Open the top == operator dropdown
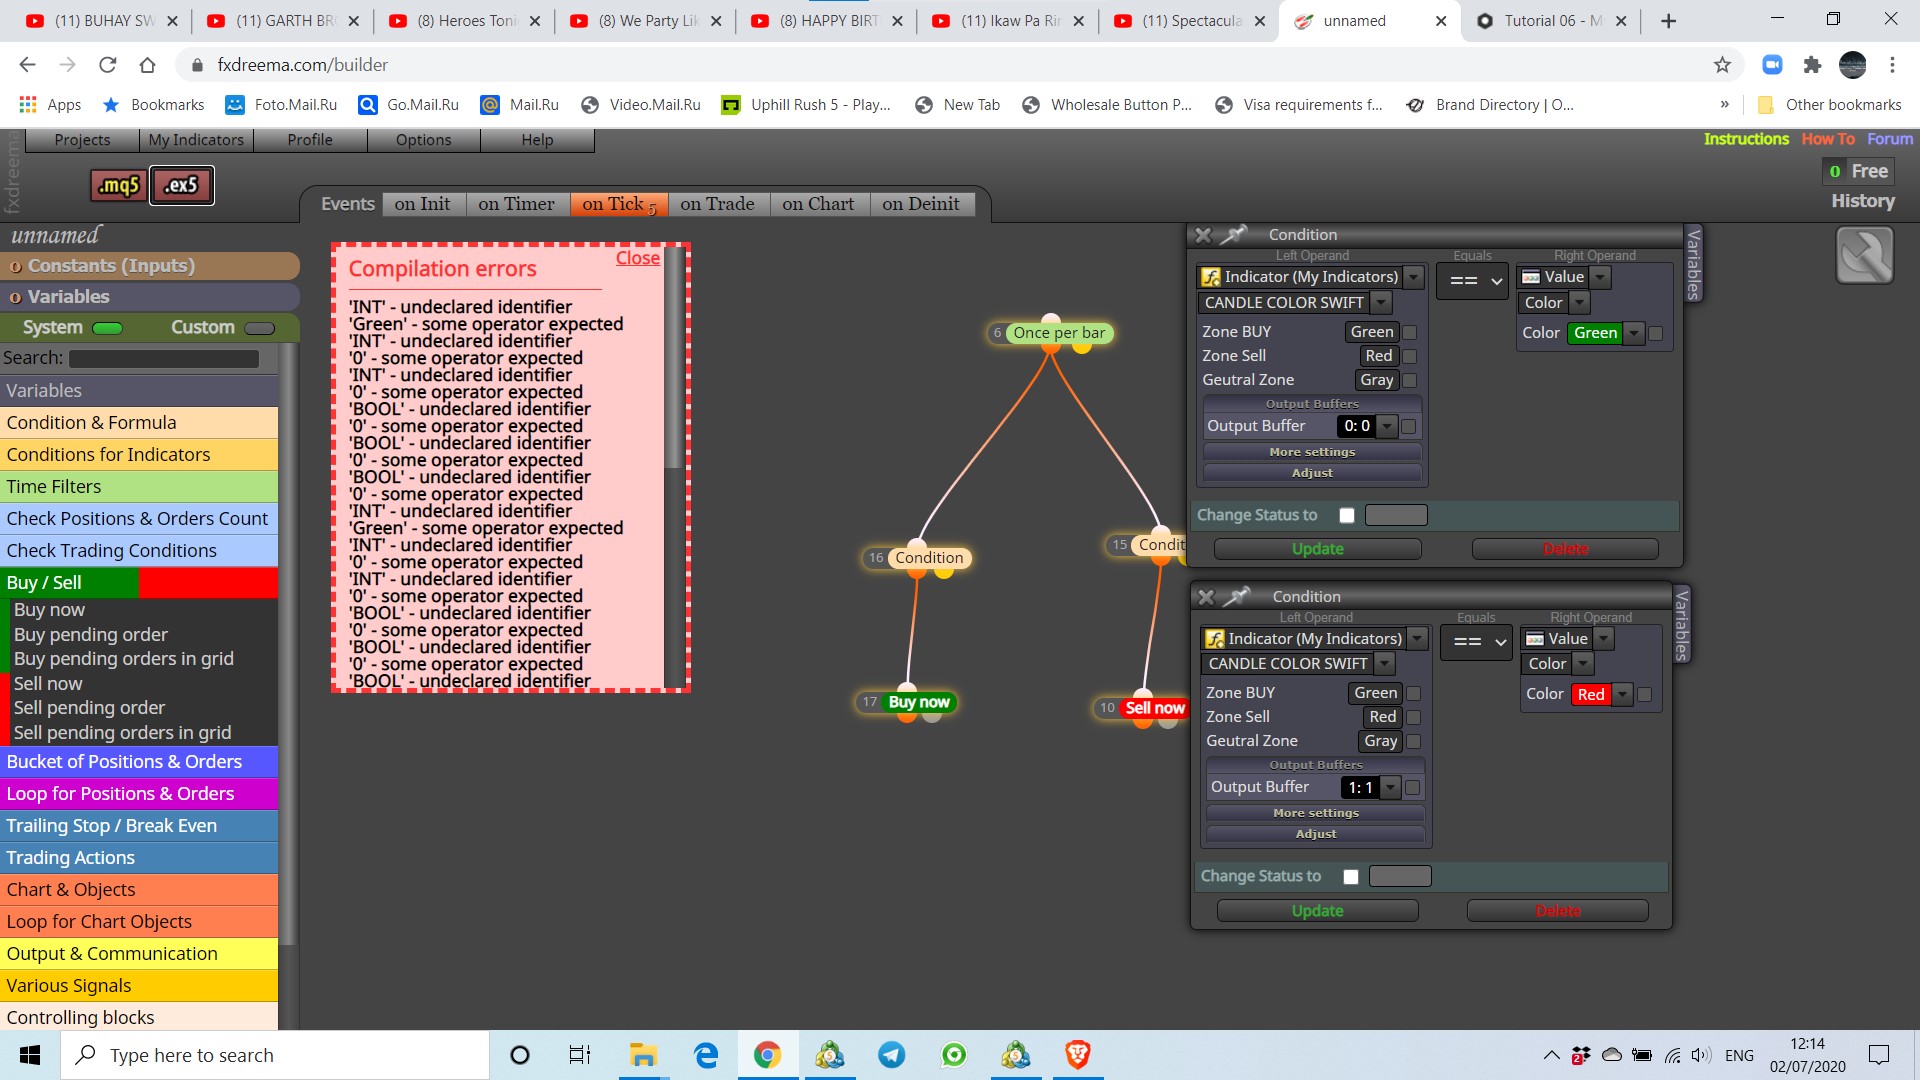The image size is (1920, 1080). point(1472,281)
